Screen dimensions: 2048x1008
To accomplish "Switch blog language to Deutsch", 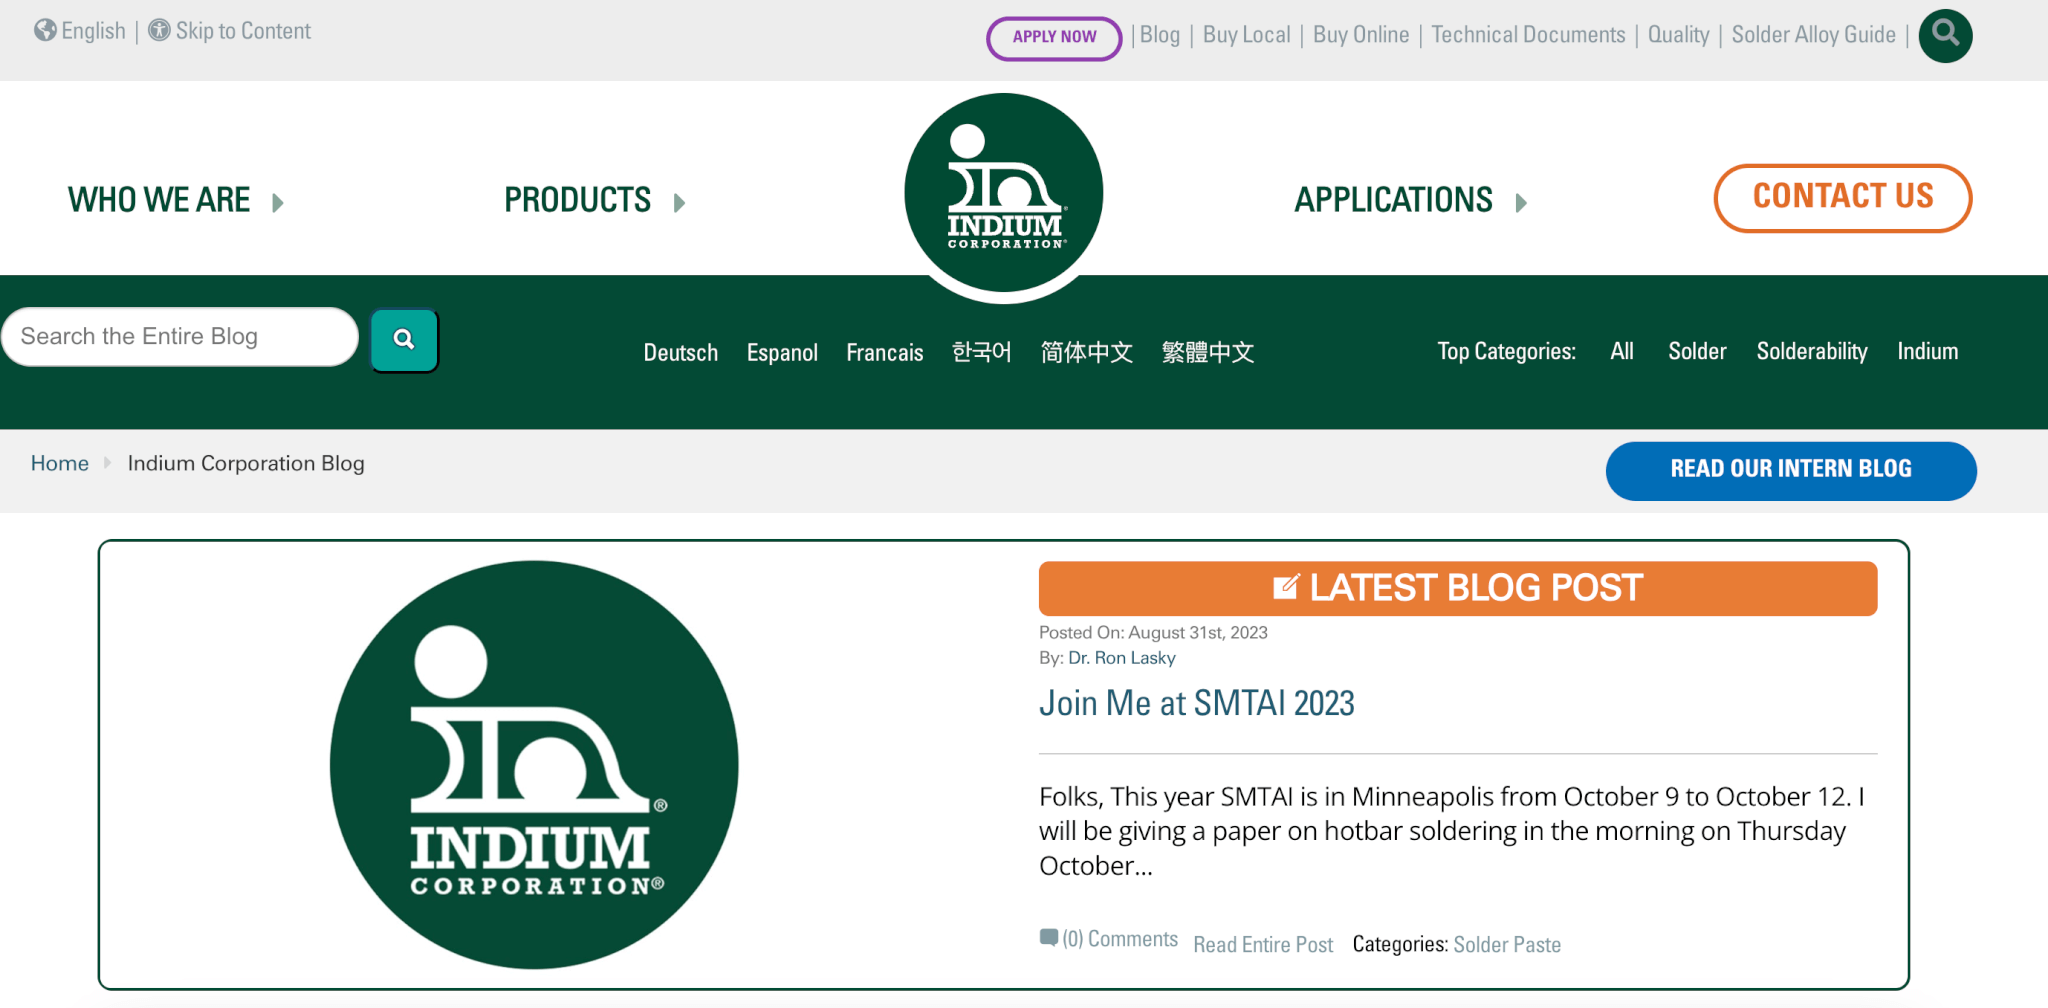I will 681,353.
